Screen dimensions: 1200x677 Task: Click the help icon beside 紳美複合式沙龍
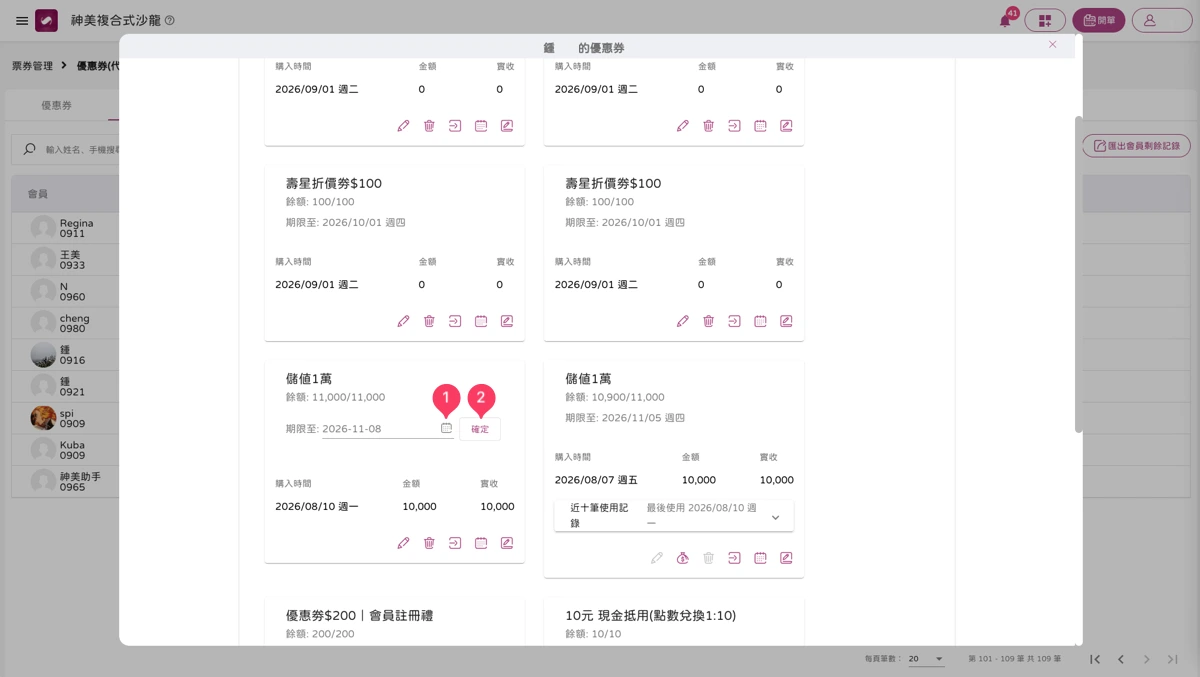pyautogui.click(x=169, y=21)
